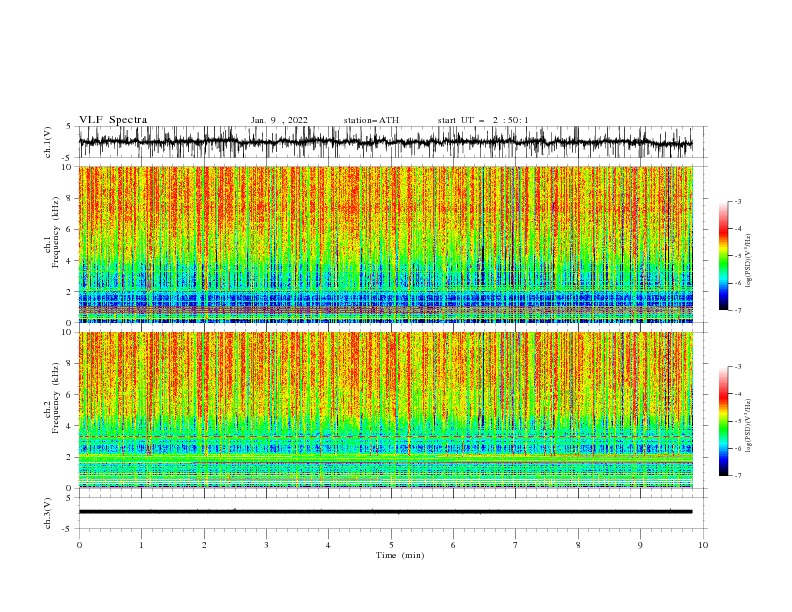Click the time axis tick label "1"

141,545
